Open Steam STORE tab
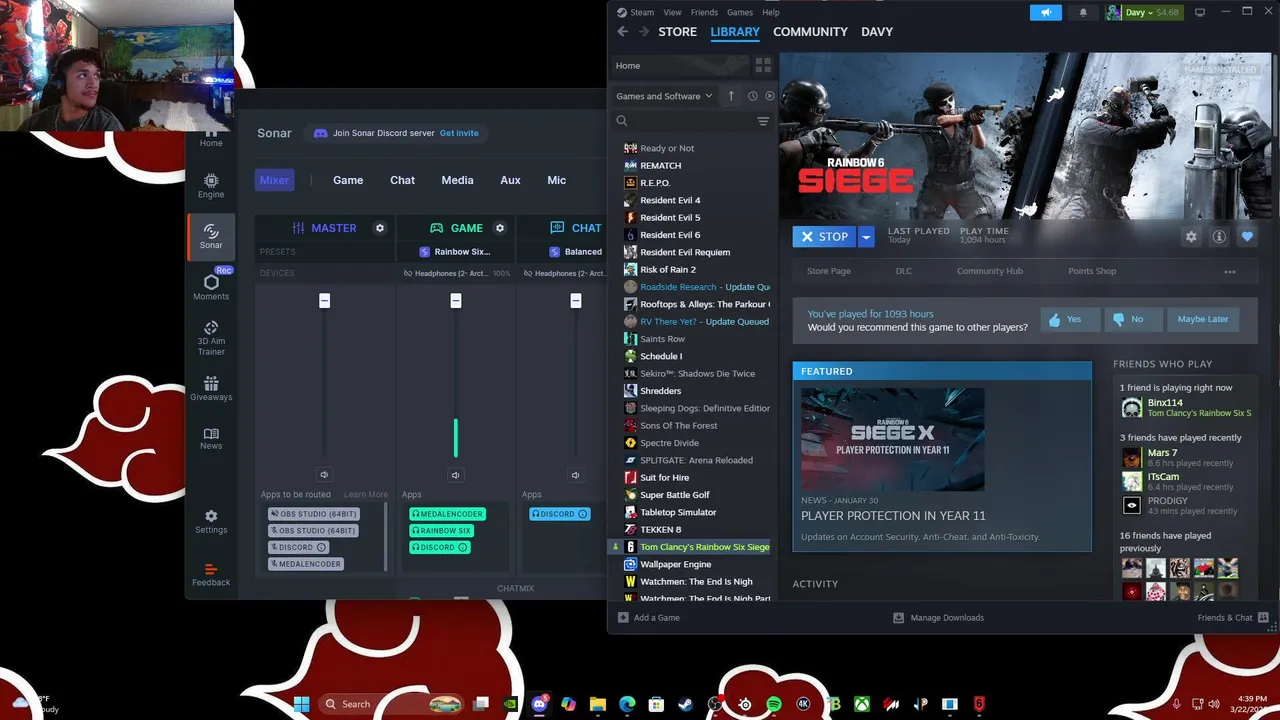 (677, 32)
